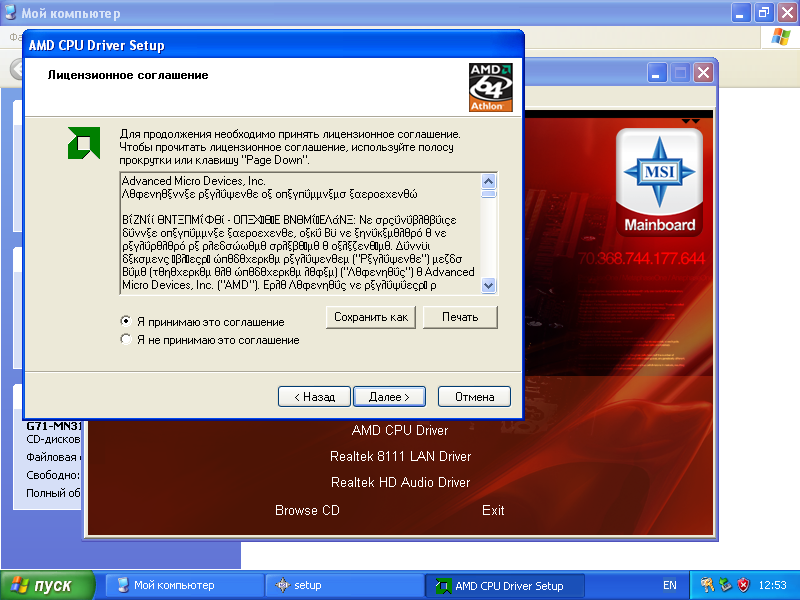This screenshot has width=800, height=600.
Task: Open the "пуск" Start menu
Action: pos(48,585)
